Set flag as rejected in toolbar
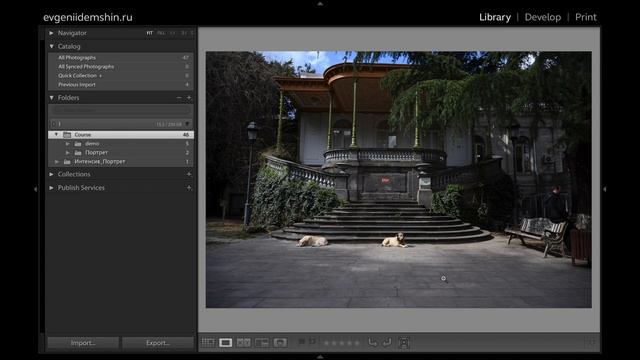 tap(312, 341)
